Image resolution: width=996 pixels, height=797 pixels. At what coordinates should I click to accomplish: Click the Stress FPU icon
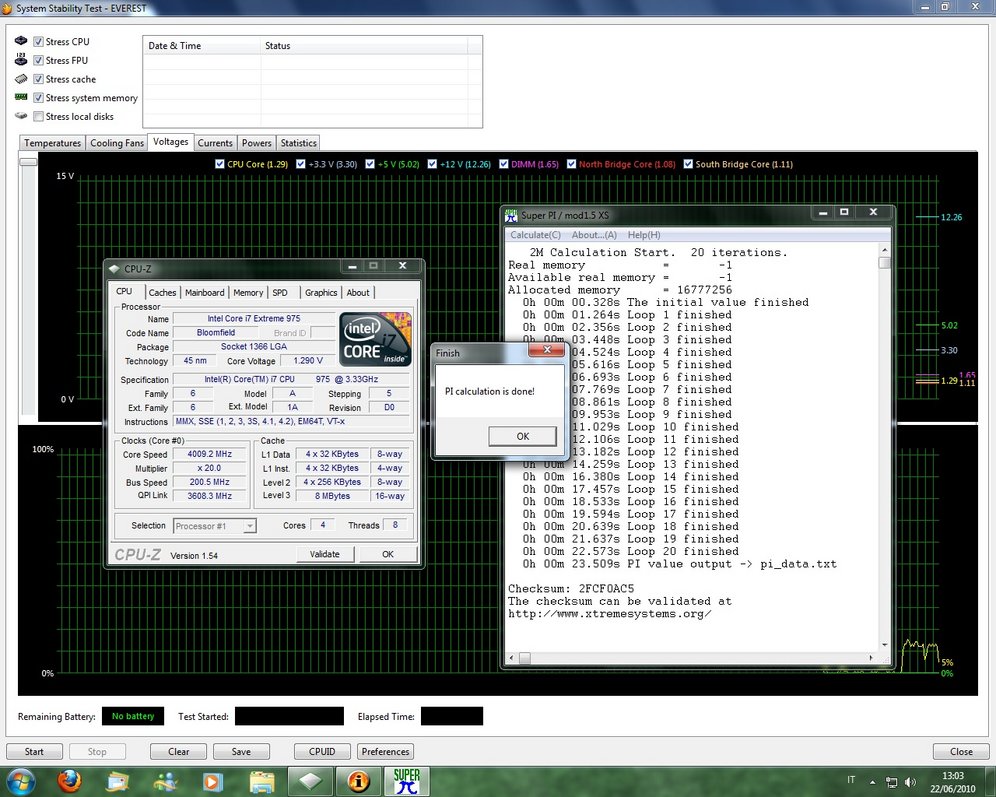21,60
